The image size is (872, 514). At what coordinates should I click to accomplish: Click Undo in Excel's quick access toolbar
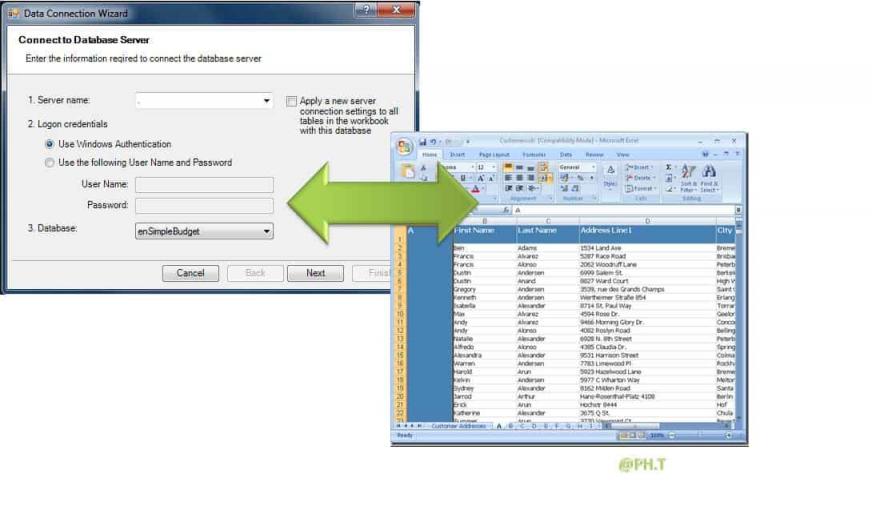tap(433, 142)
